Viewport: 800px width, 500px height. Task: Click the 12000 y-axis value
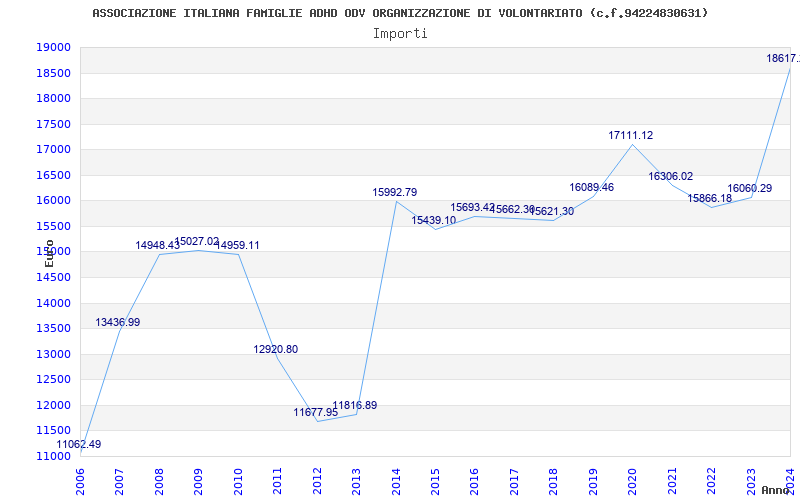(x=53, y=405)
